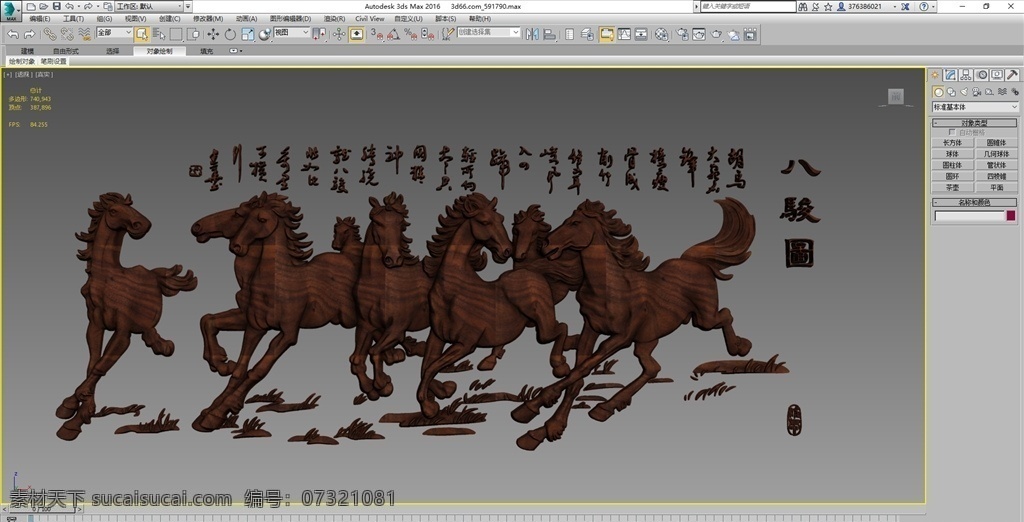Image resolution: width=1024 pixels, height=522 pixels.
Task: Open the Scene Explorer toggle icon
Action: click(x=569, y=34)
